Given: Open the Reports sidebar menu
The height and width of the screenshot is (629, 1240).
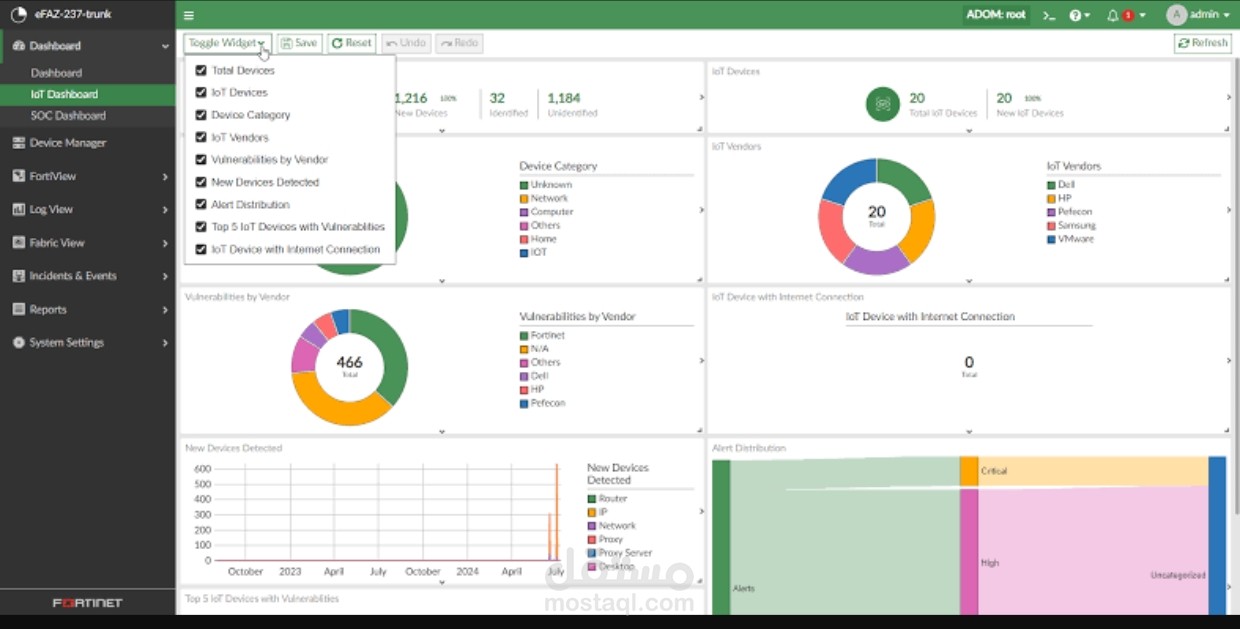Looking at the screenshot, I should click(87, 310).
